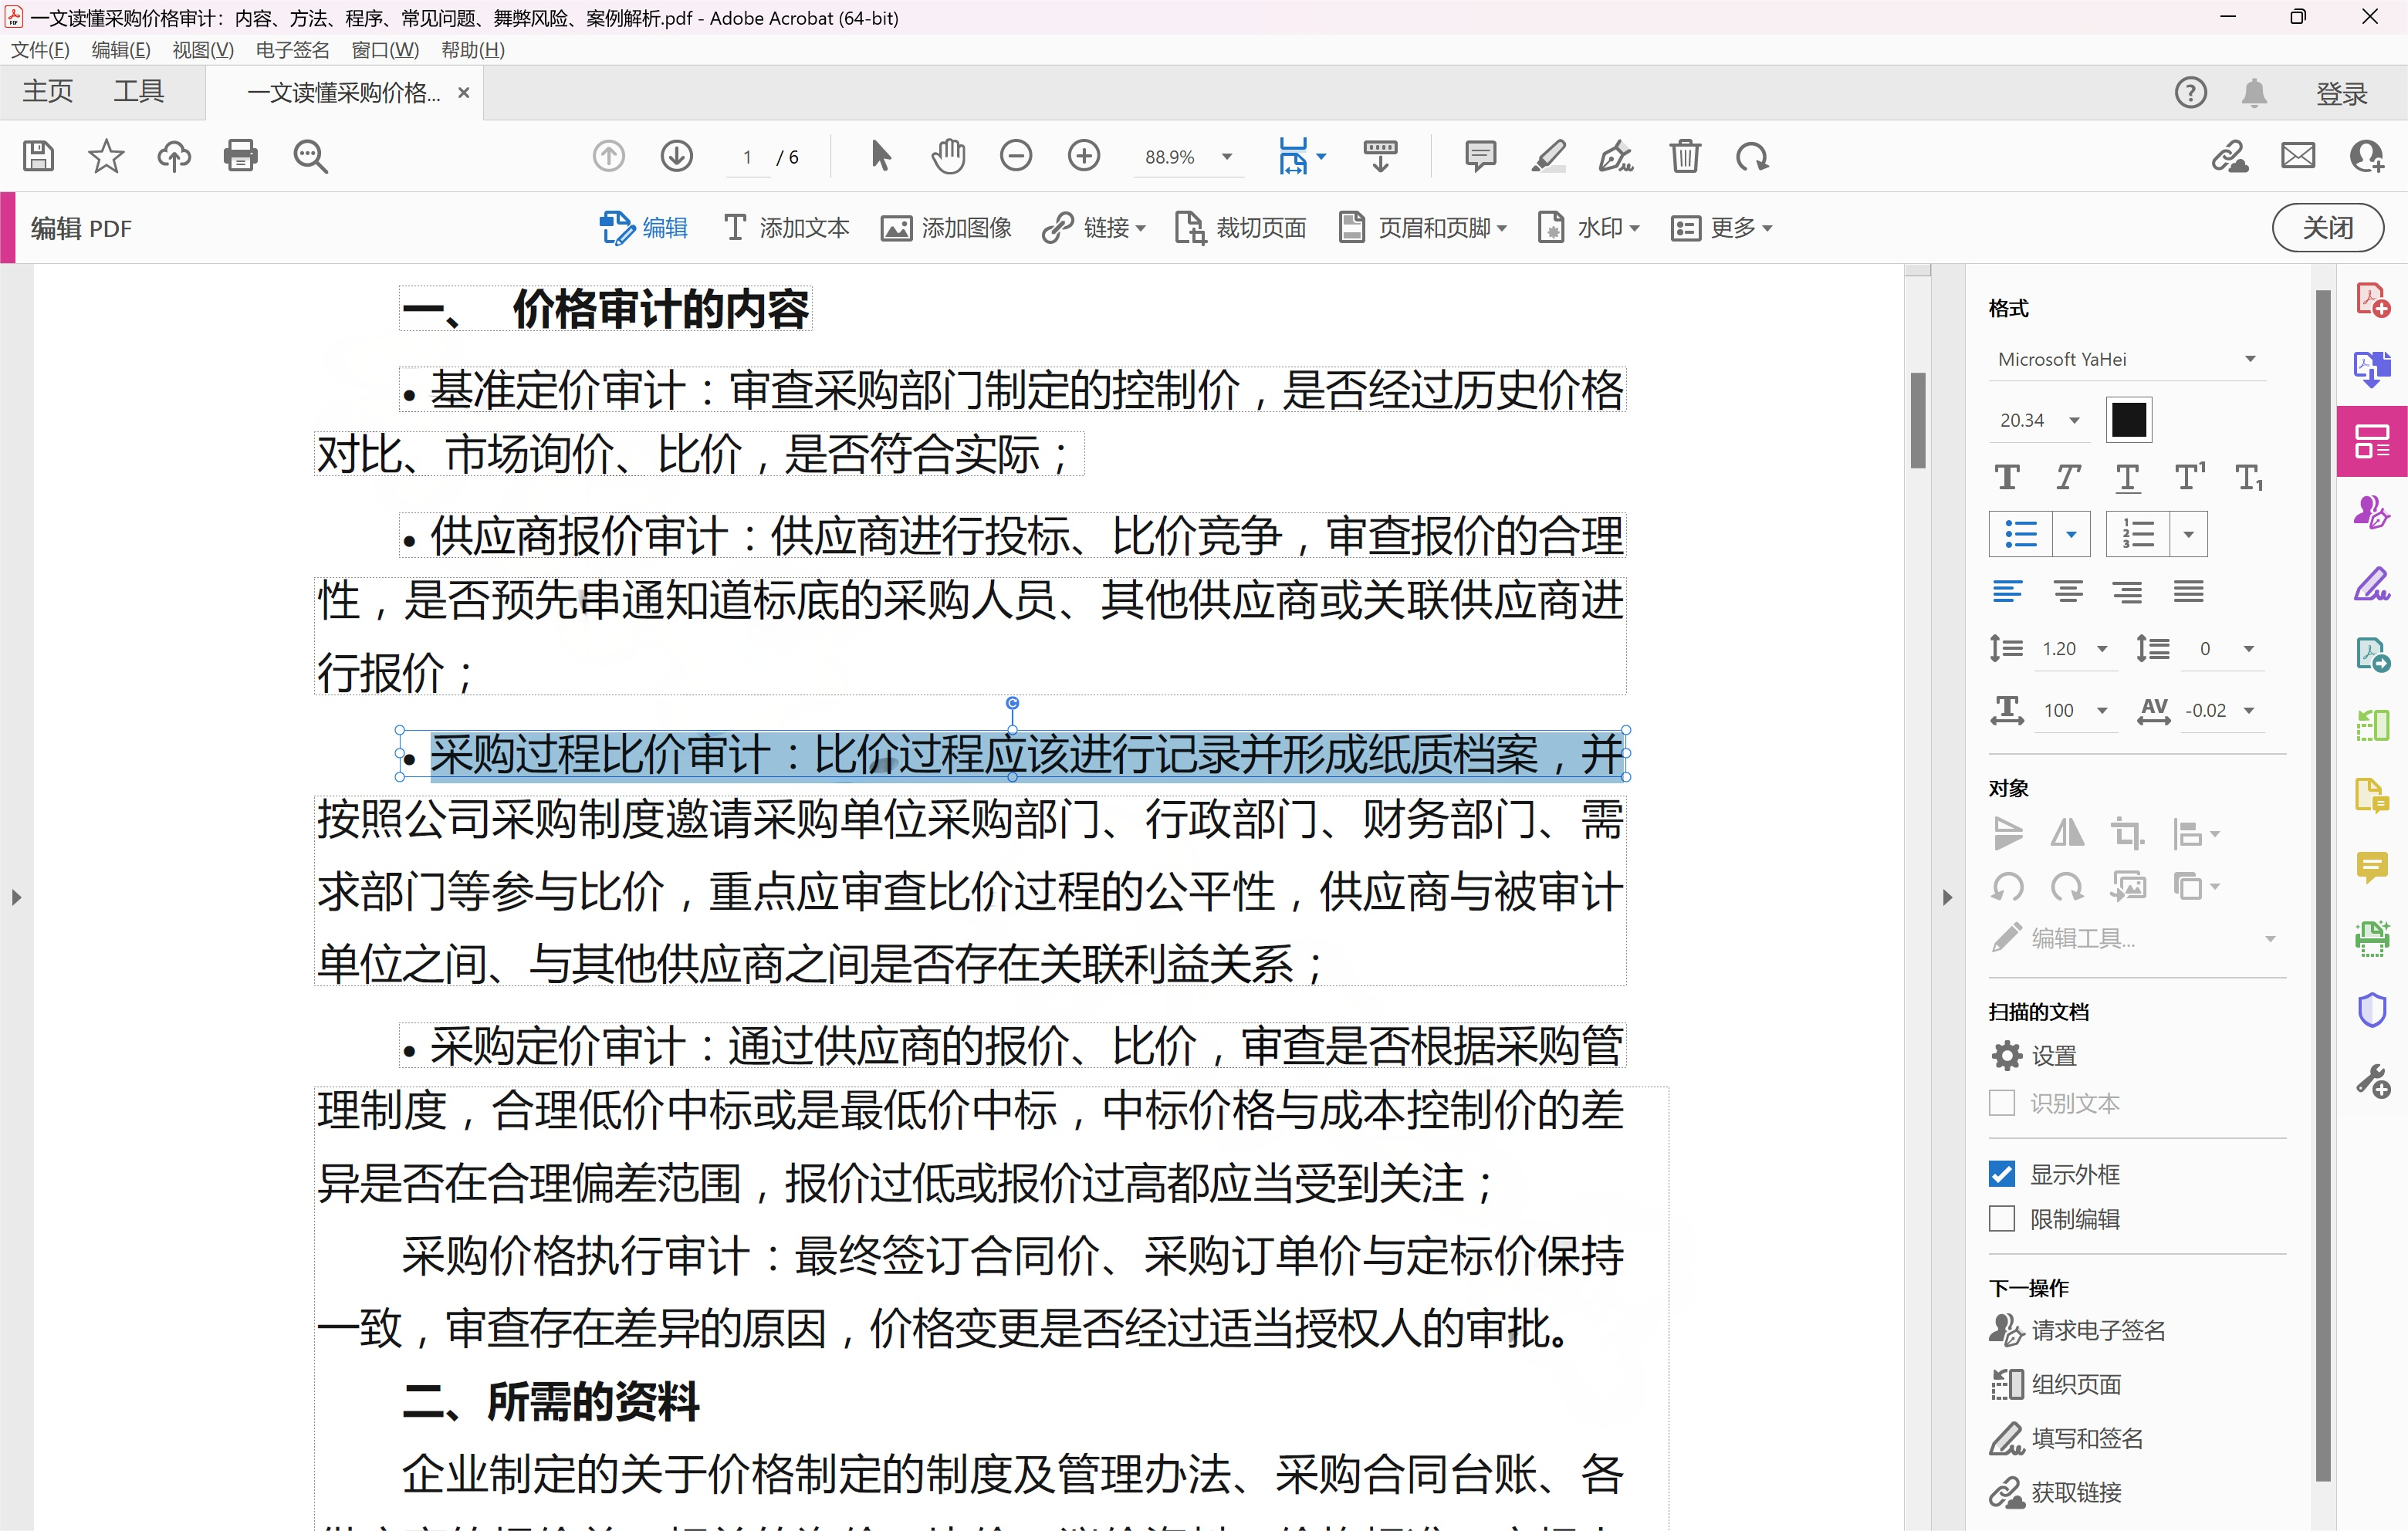
Task: Open numbered list style dropdown arrow
Action: tap(2188, 534)
